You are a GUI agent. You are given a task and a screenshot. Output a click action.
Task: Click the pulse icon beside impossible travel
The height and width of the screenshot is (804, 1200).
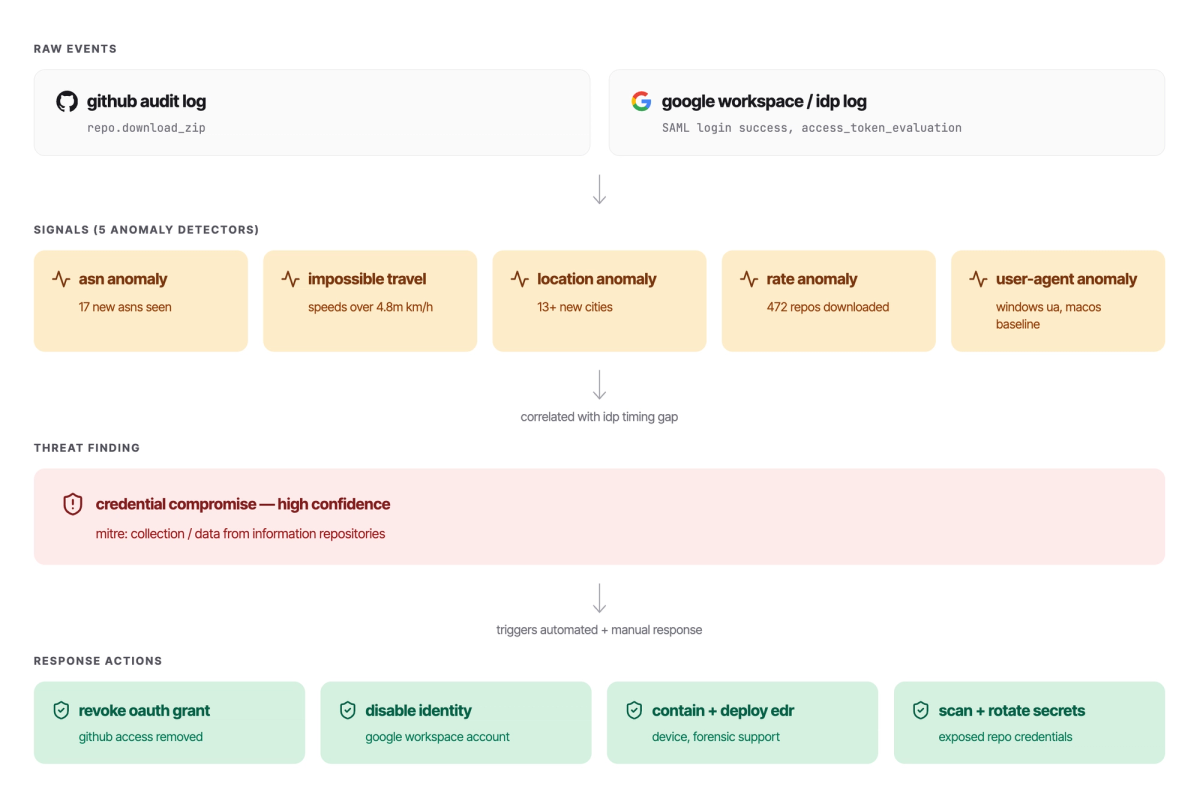tap(290, 279)
